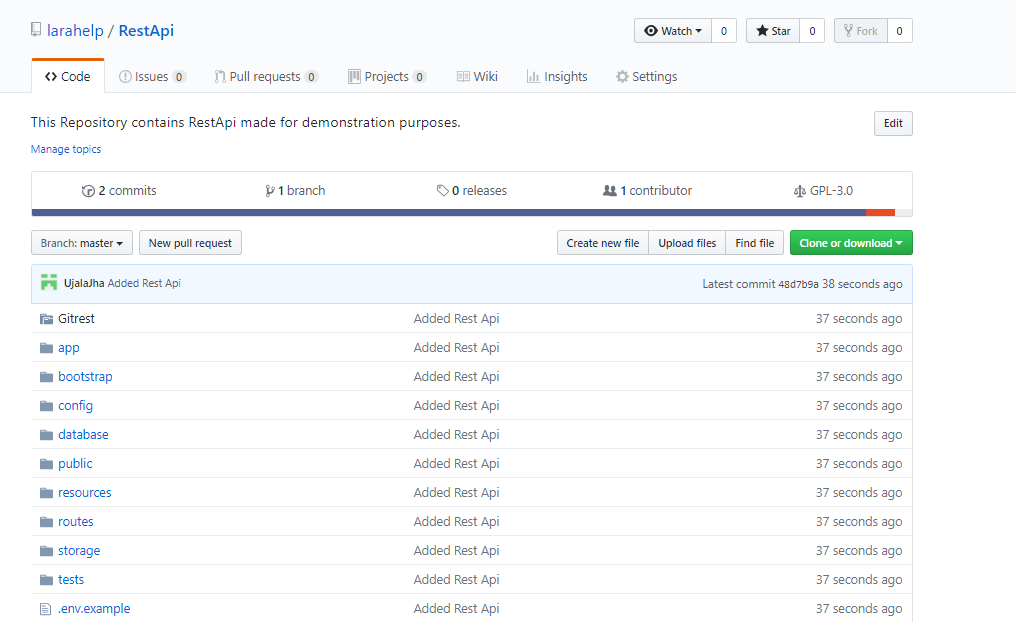
Task: Click the contributors people icon
Action: pyautogui.click(x=610, y=191)
